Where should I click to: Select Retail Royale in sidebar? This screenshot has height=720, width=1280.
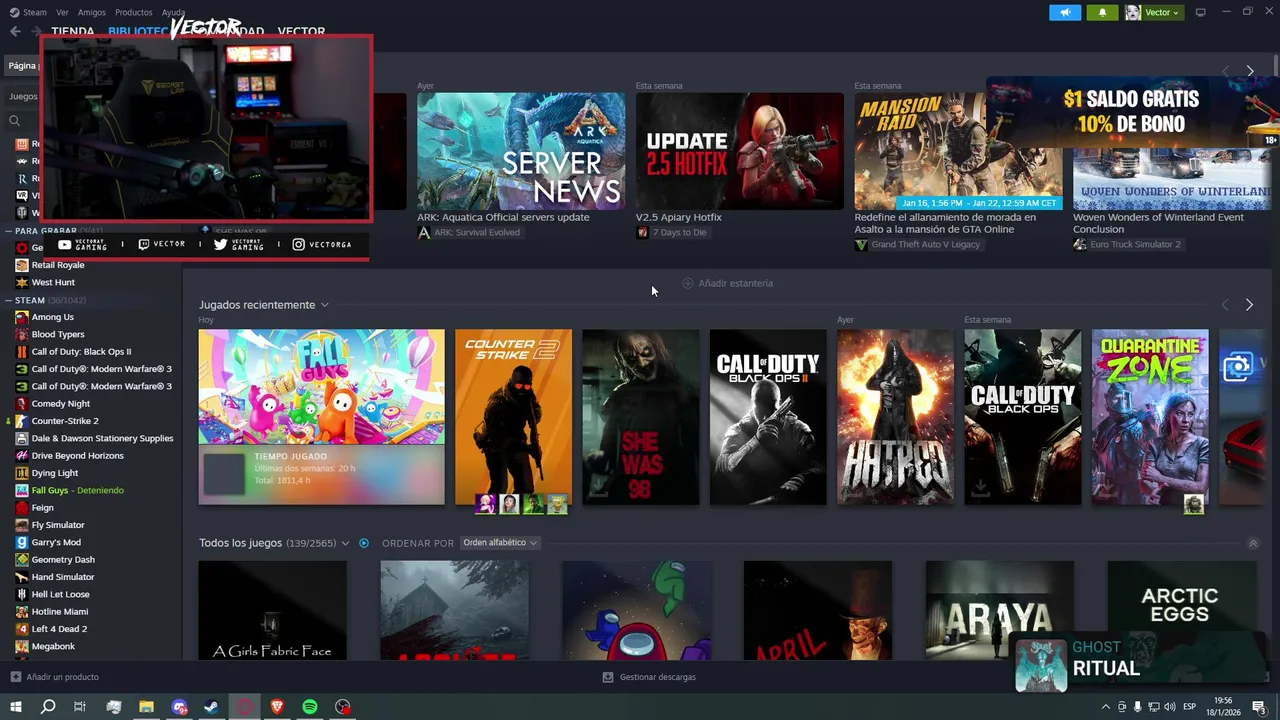coord(58,265)
